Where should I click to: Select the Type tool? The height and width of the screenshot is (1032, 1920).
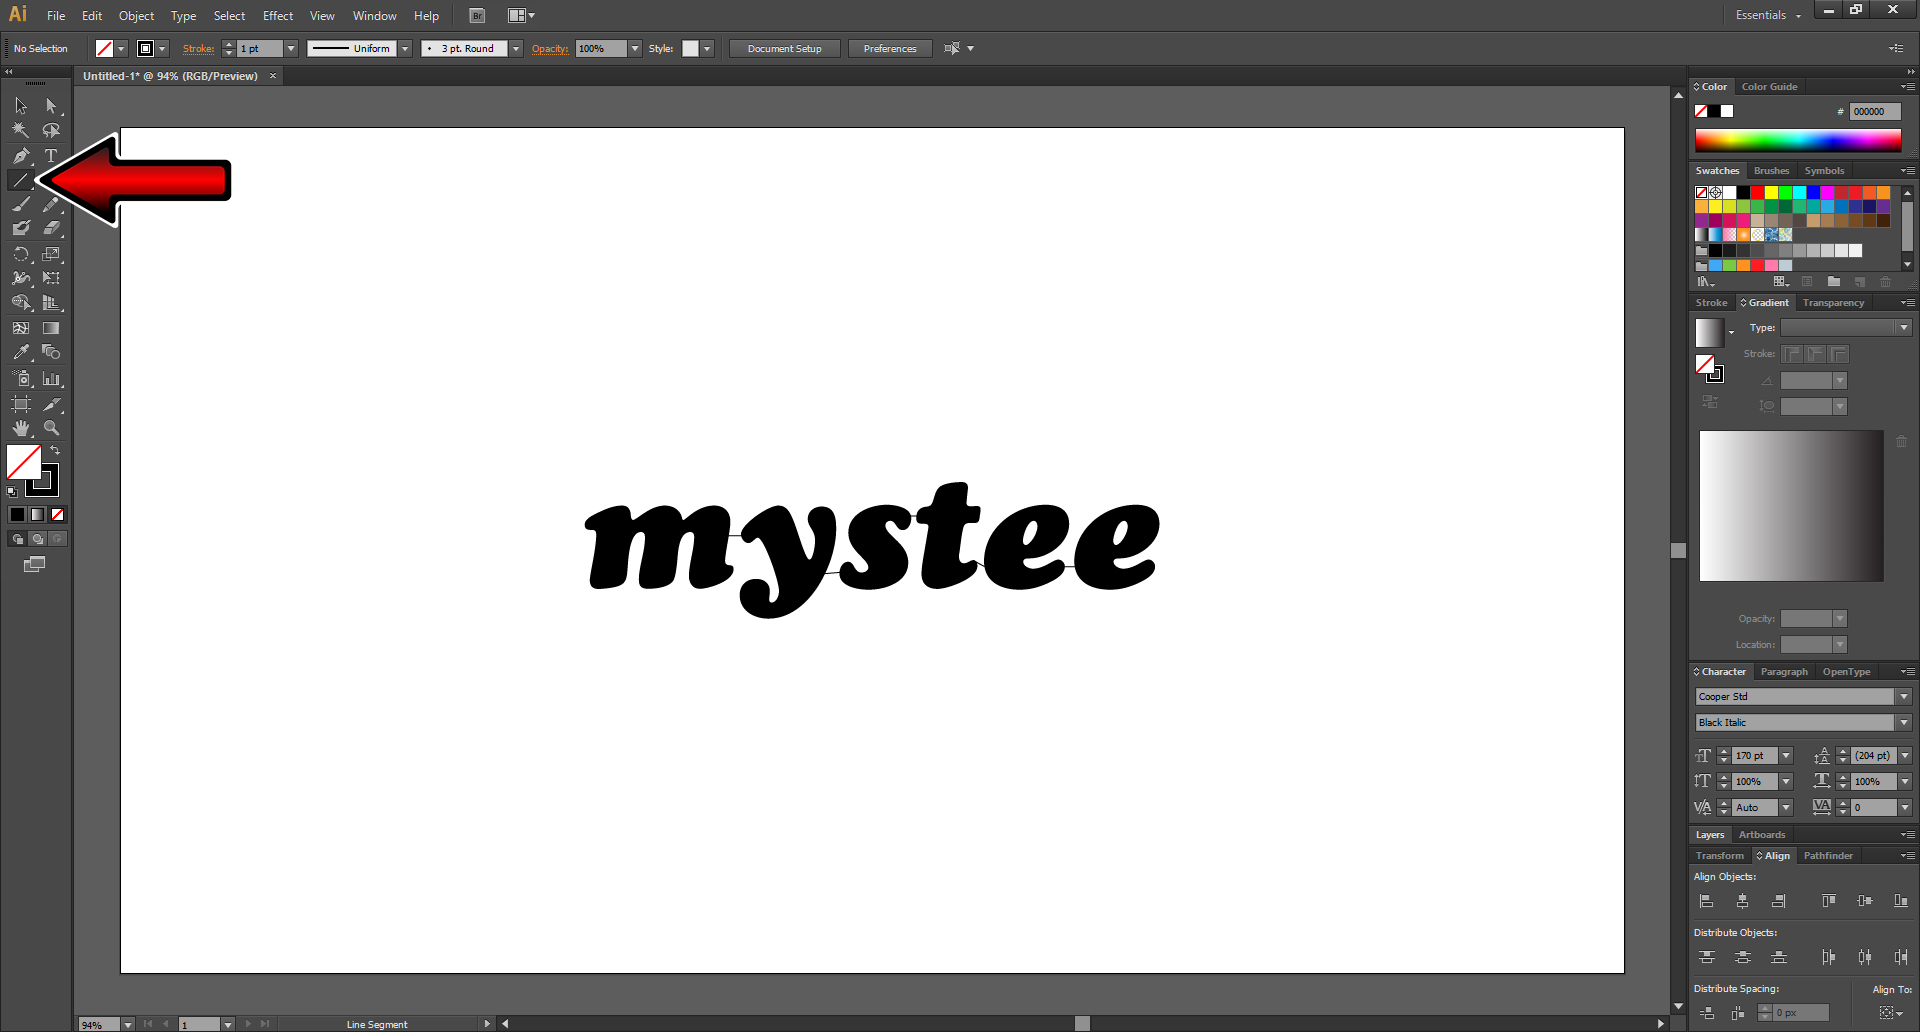(51, 156)
